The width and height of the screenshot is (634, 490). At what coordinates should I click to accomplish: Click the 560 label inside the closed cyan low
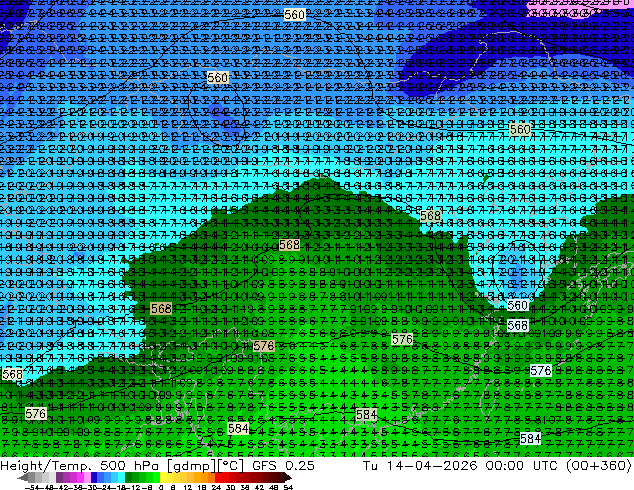tap(518, 306)
